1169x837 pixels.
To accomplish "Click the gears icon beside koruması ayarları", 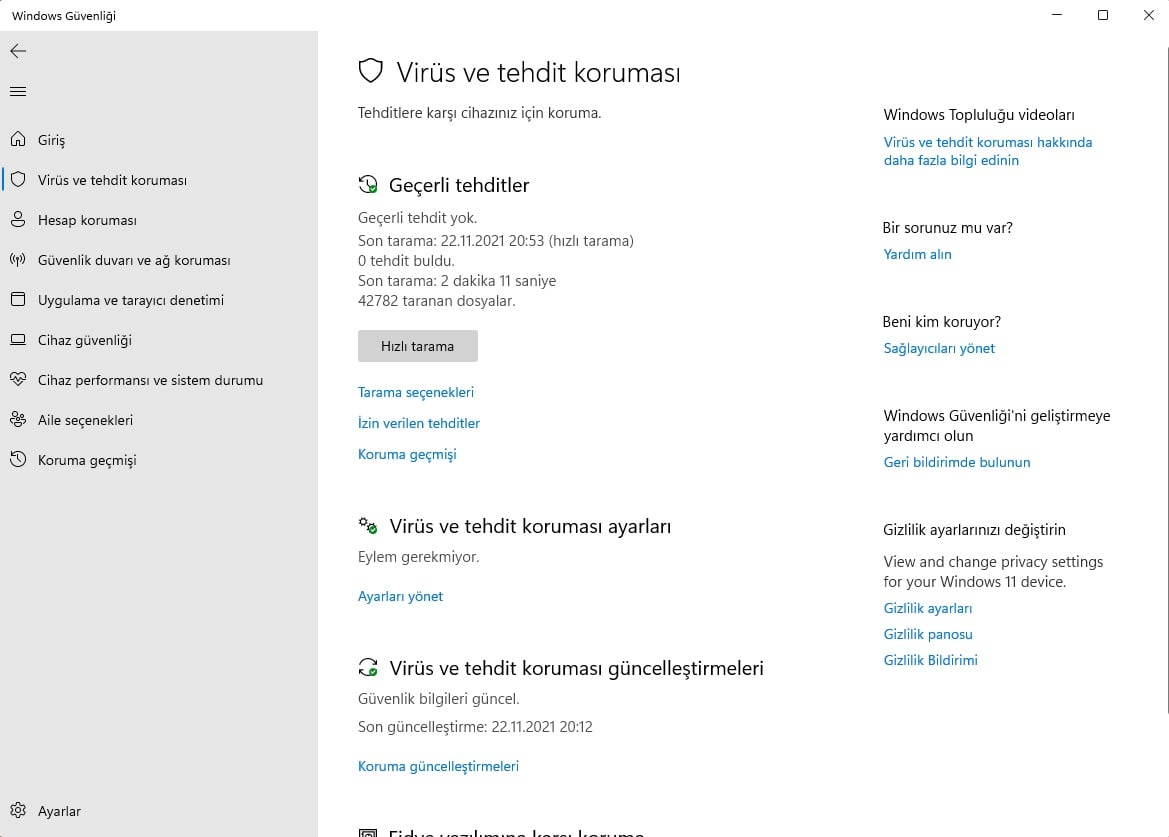I will (368, 525).
